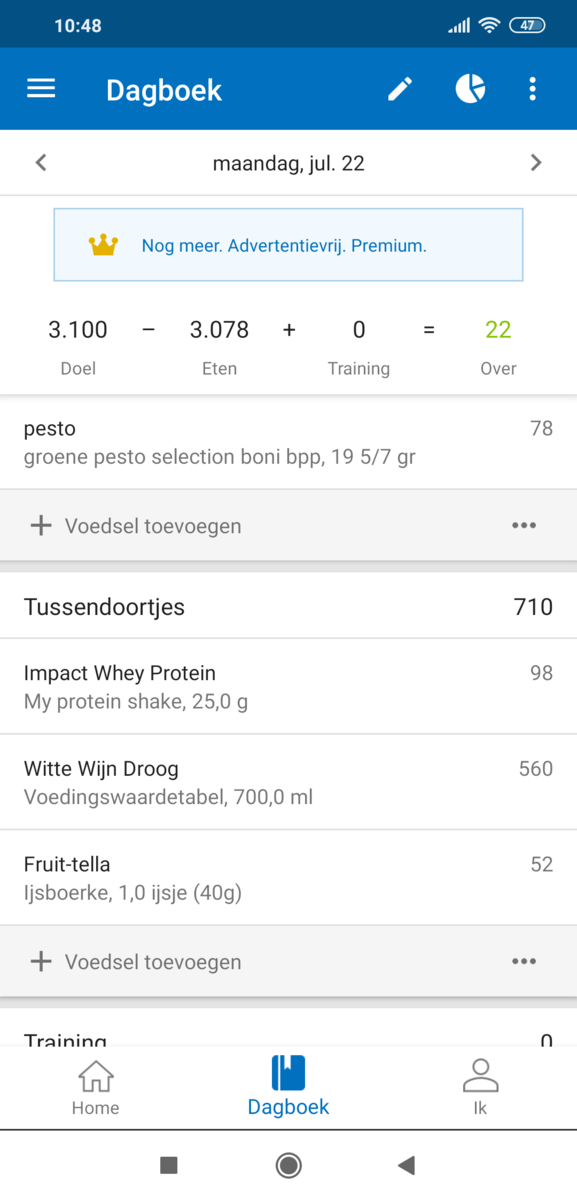
Task: Open quick actions for the Tussendoortjes meal
Action: point(523,961)
